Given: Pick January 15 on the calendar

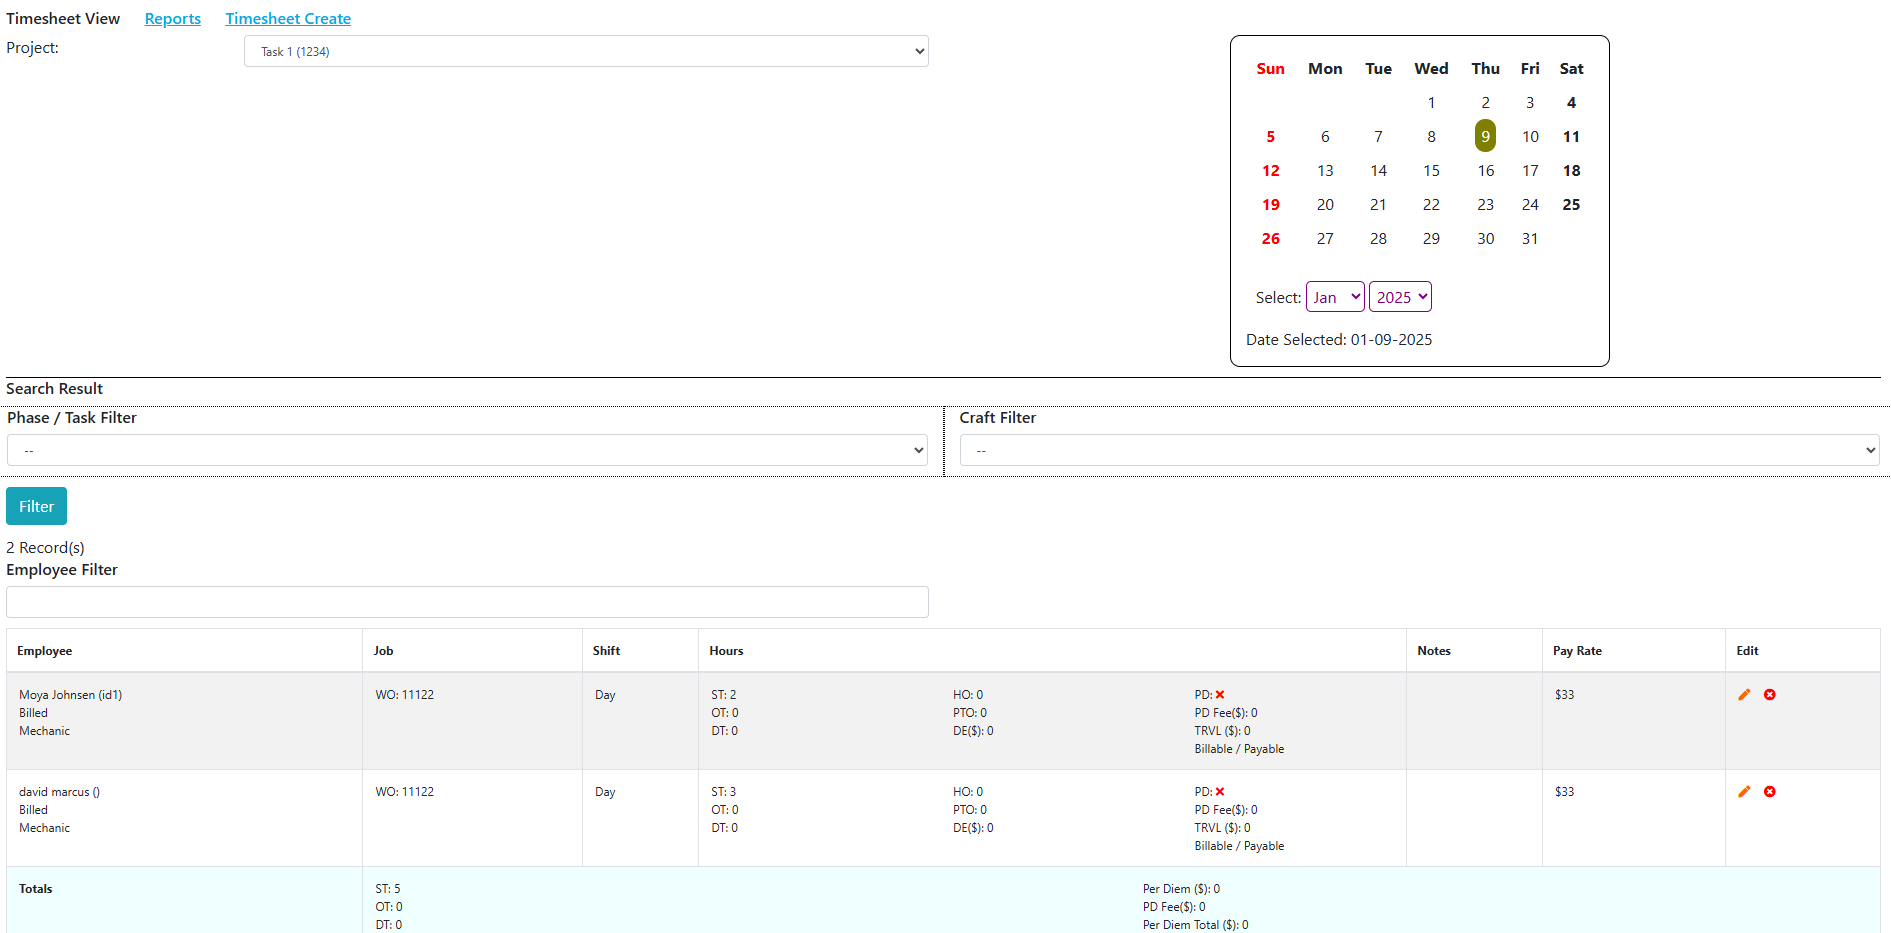Looking at the screenshot, I should [1431, 171].
